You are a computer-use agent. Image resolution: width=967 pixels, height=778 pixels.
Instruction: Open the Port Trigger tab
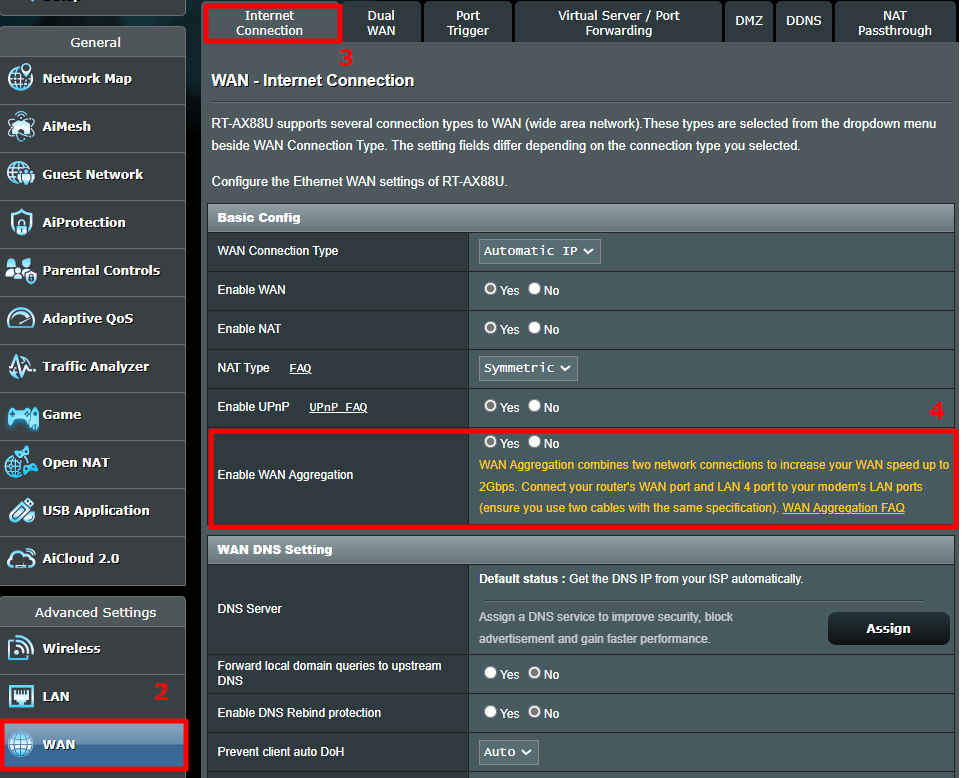pos(468,23)
